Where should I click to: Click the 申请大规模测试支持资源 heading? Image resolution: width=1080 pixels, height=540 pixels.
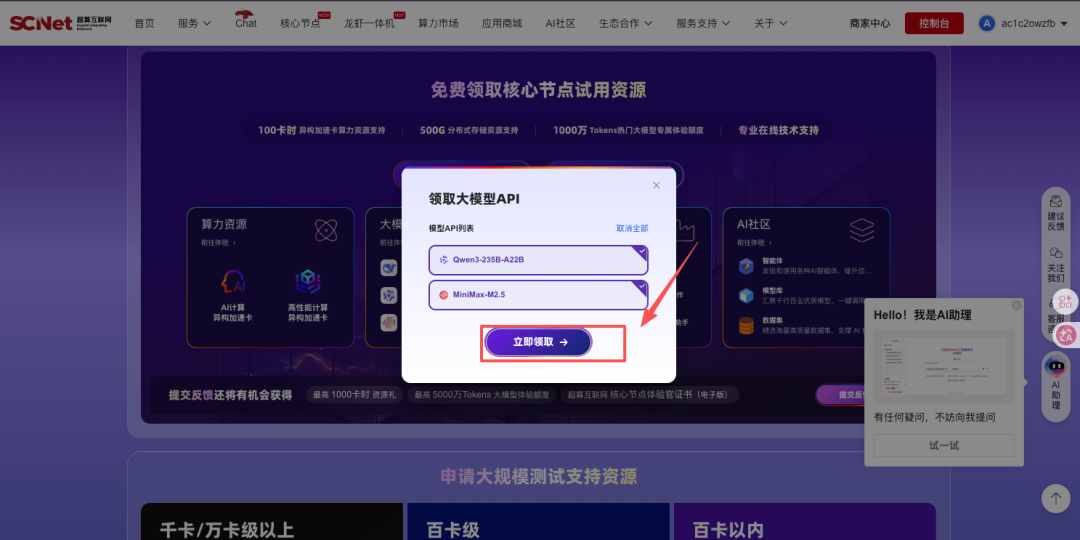click(x=538, y=477)
